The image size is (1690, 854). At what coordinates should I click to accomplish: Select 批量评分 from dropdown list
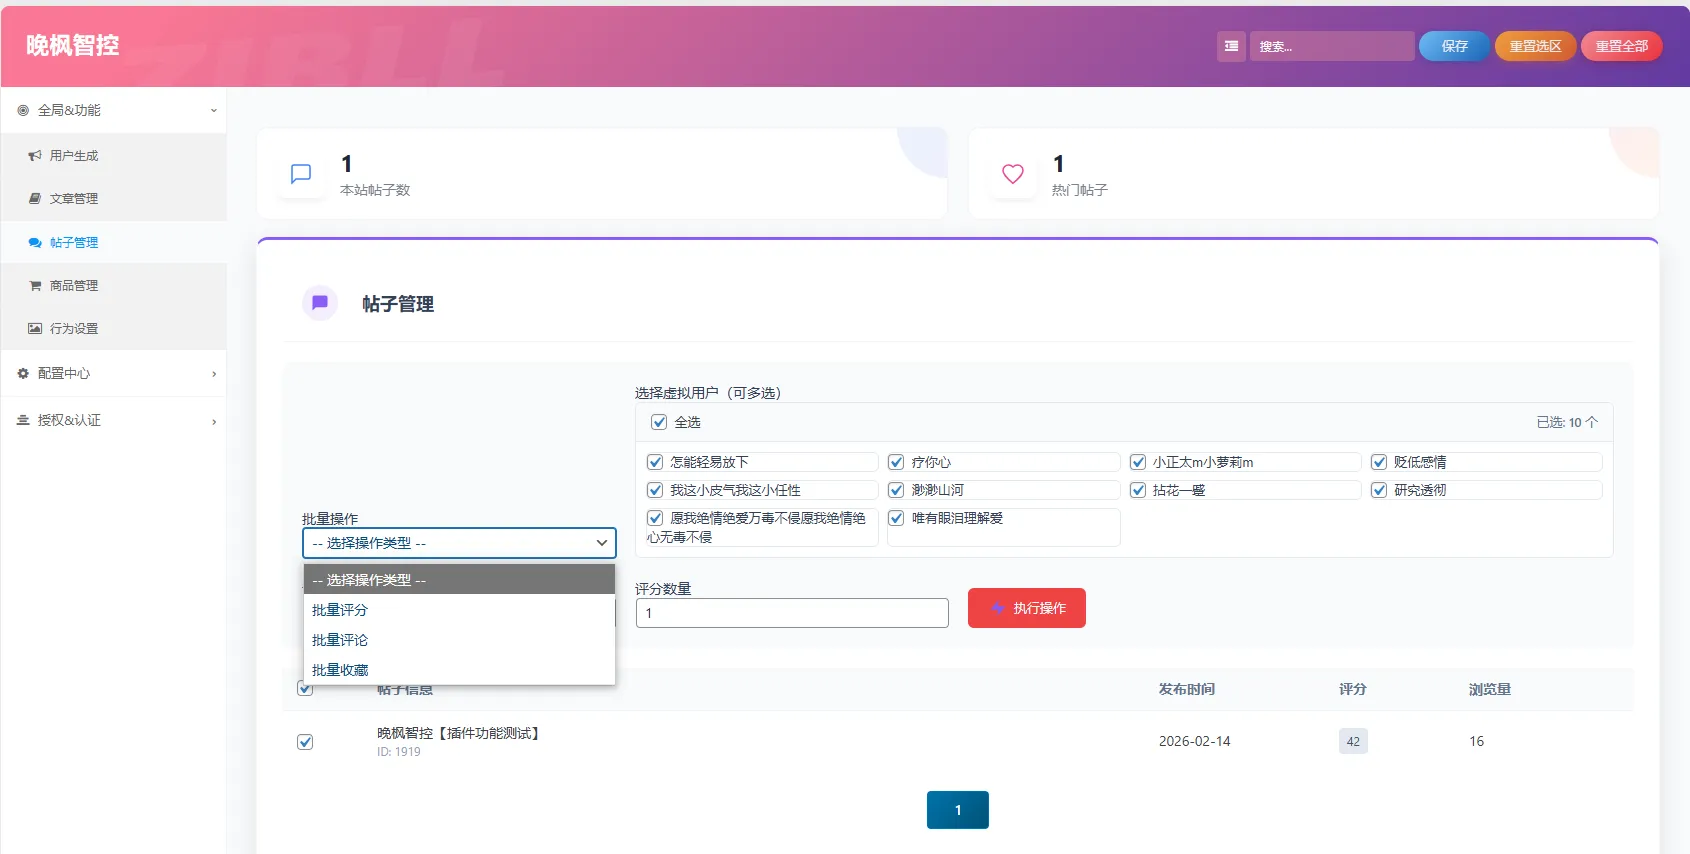(459, 610)
